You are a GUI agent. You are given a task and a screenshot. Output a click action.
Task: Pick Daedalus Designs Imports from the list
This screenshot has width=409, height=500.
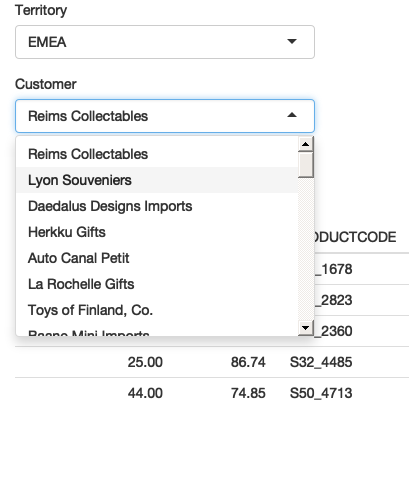157,206
